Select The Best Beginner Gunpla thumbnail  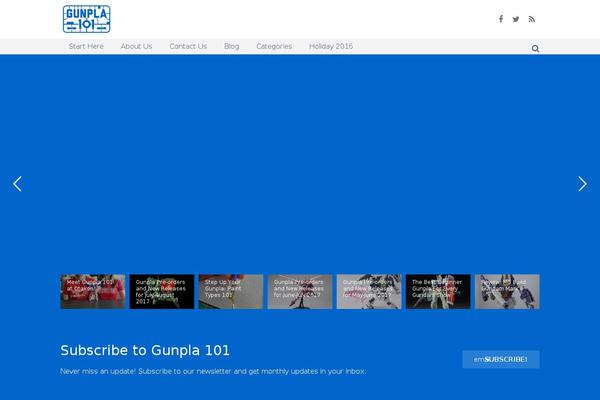click(438, 291)
